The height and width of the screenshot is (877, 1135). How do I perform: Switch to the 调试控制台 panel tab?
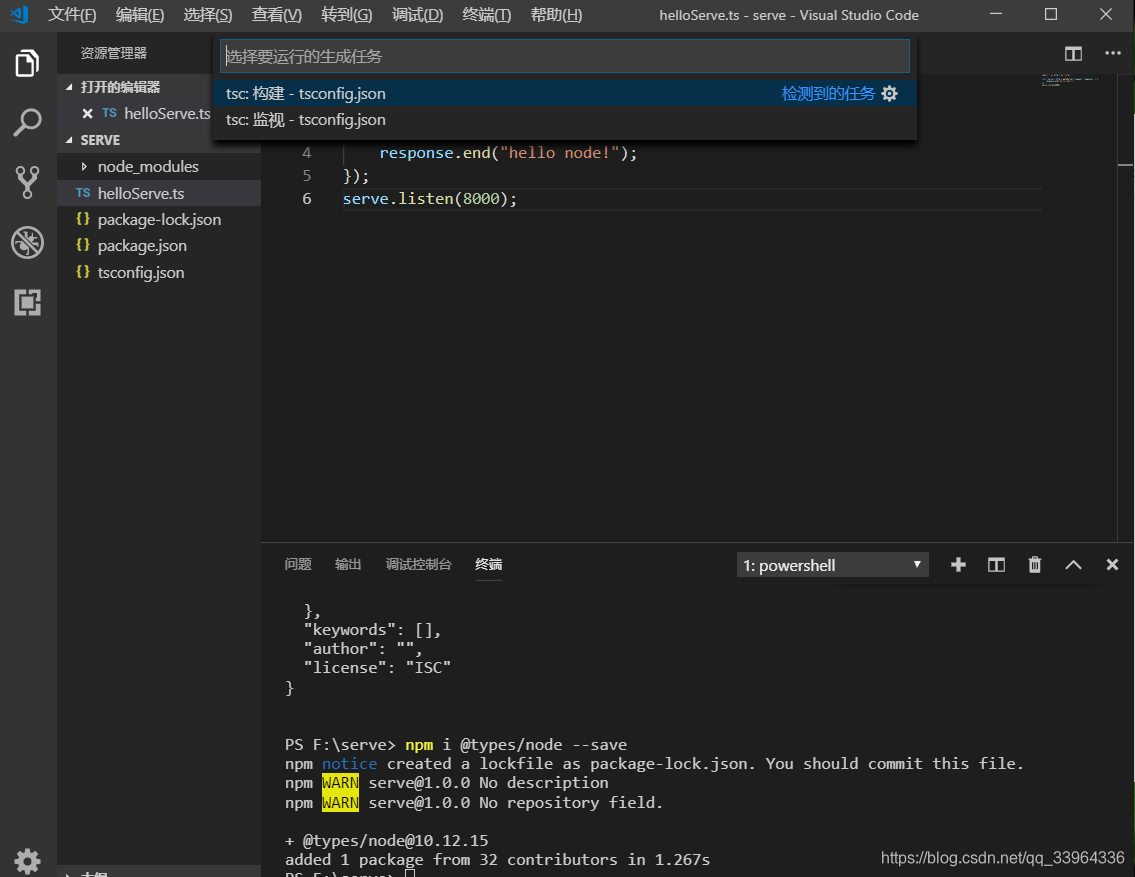(418, 564)
